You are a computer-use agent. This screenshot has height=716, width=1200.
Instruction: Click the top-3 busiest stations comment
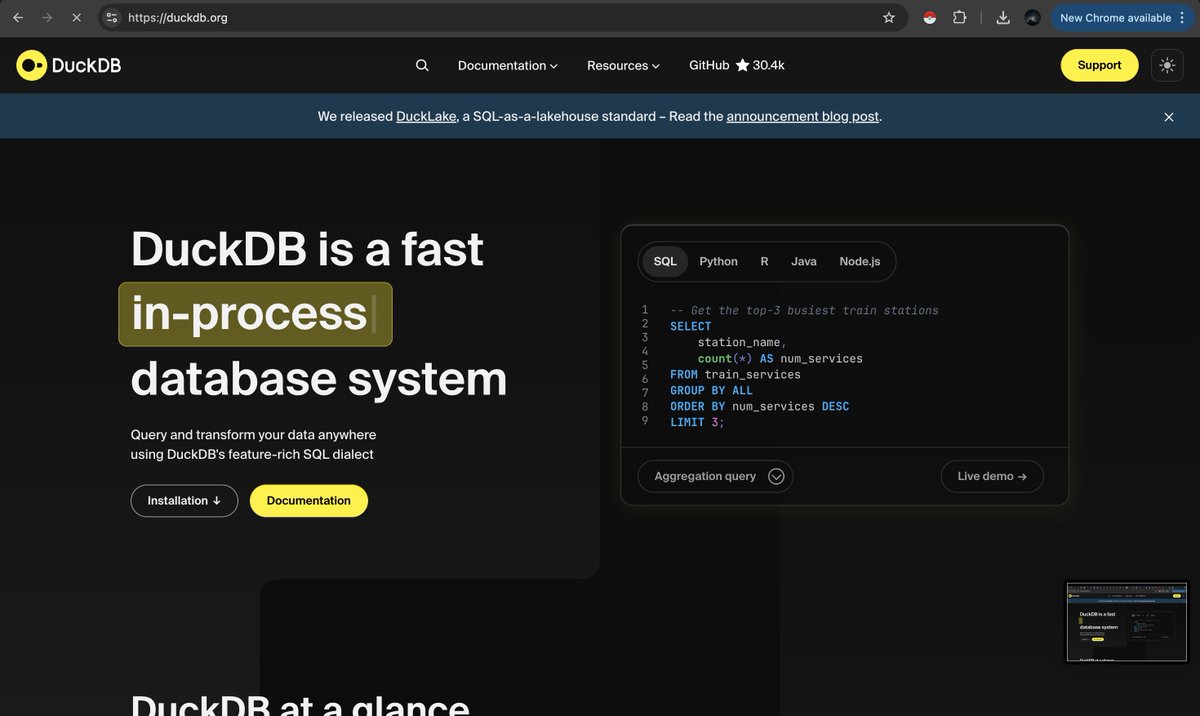804,310
